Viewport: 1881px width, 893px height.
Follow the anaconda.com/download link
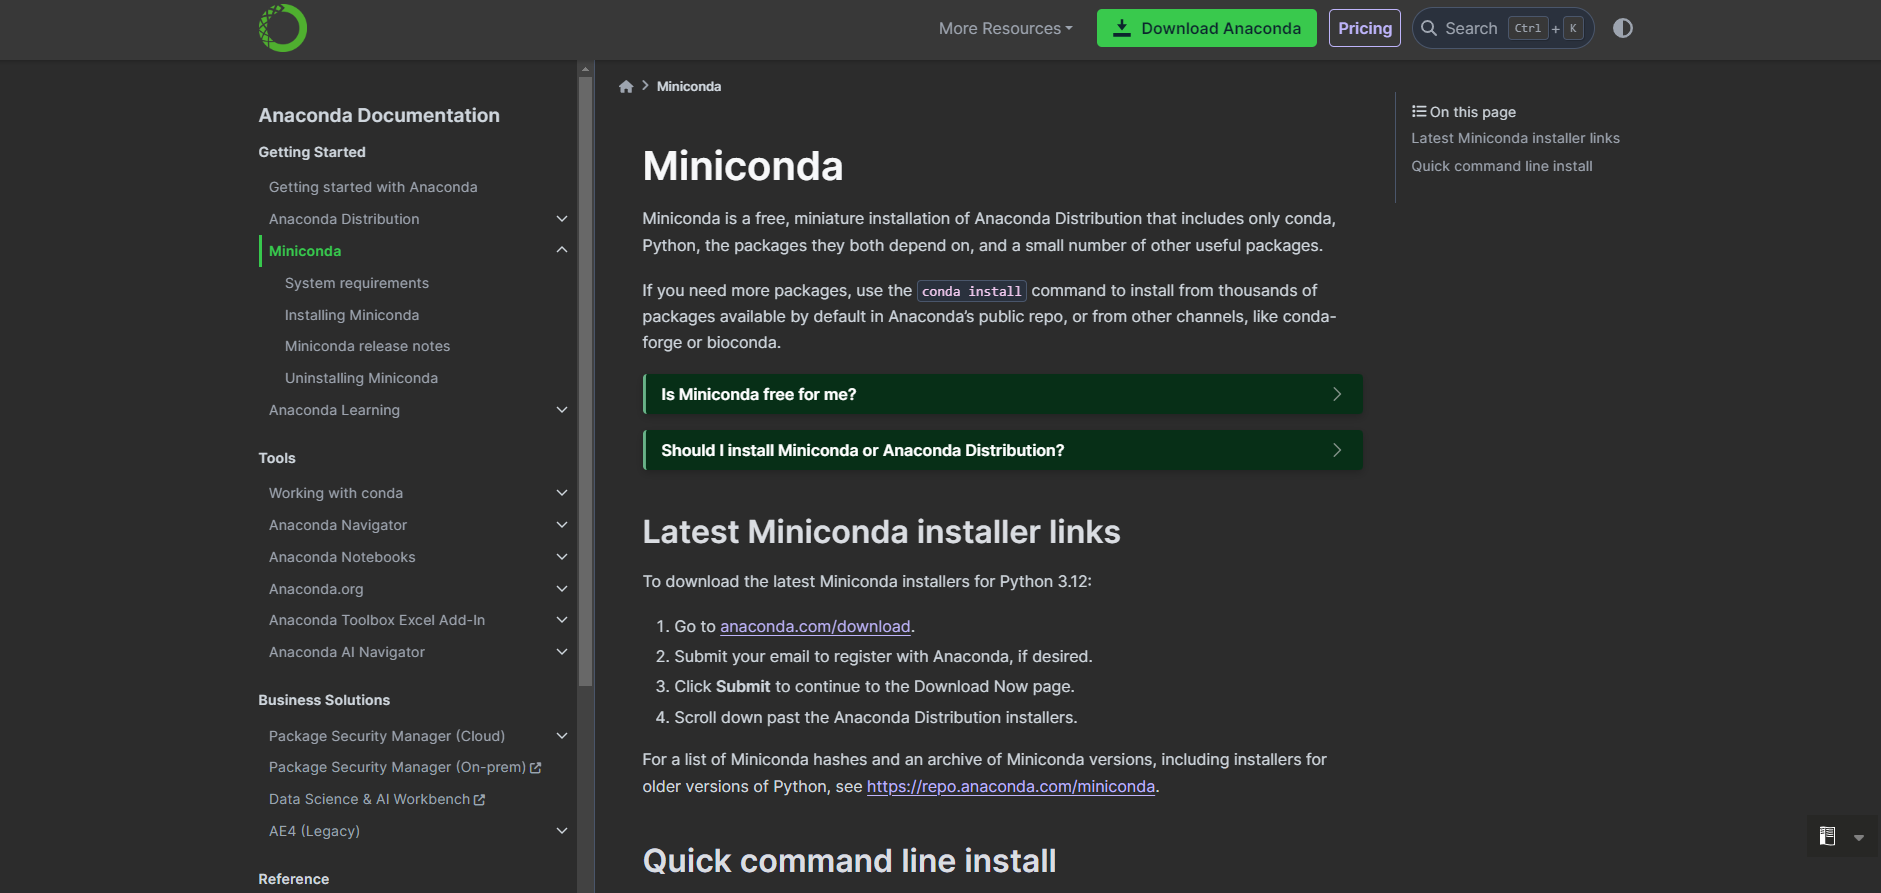point(815,626)
